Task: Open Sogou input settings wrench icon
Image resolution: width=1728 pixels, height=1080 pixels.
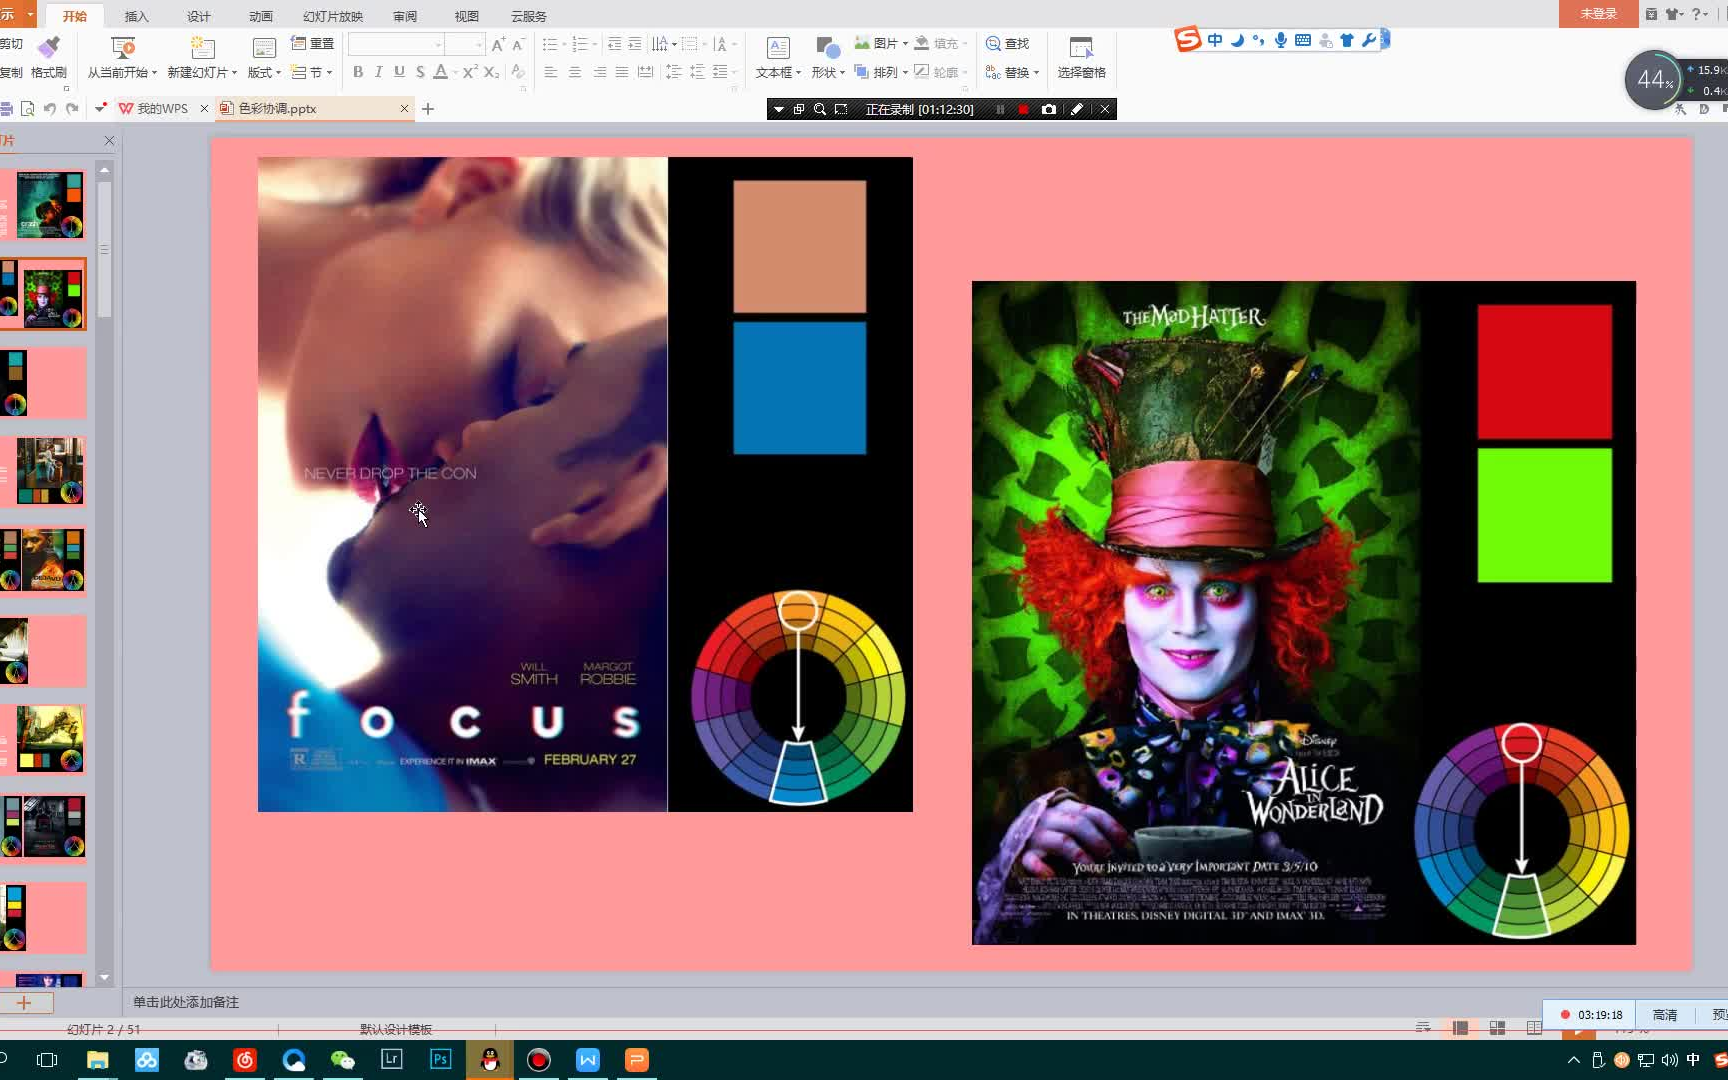Action: pos(1369,40)
